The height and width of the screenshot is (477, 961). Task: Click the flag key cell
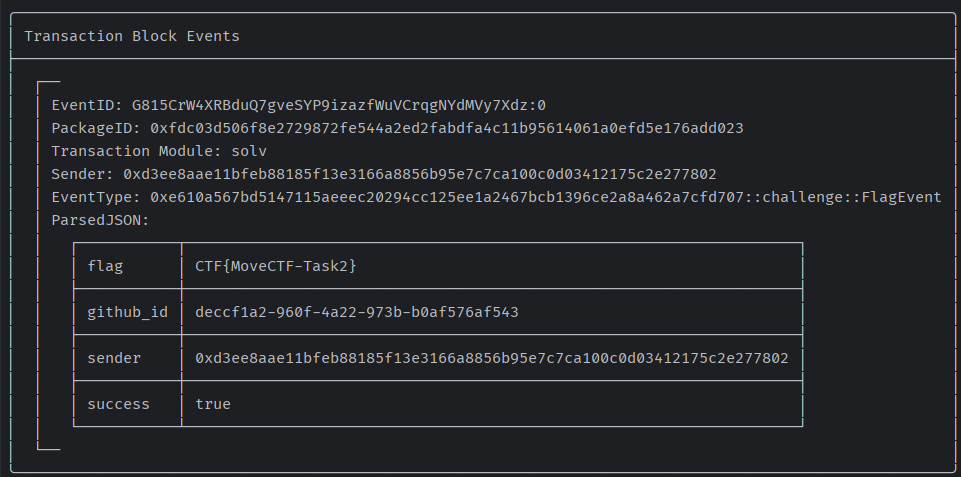tap(127, 266)
